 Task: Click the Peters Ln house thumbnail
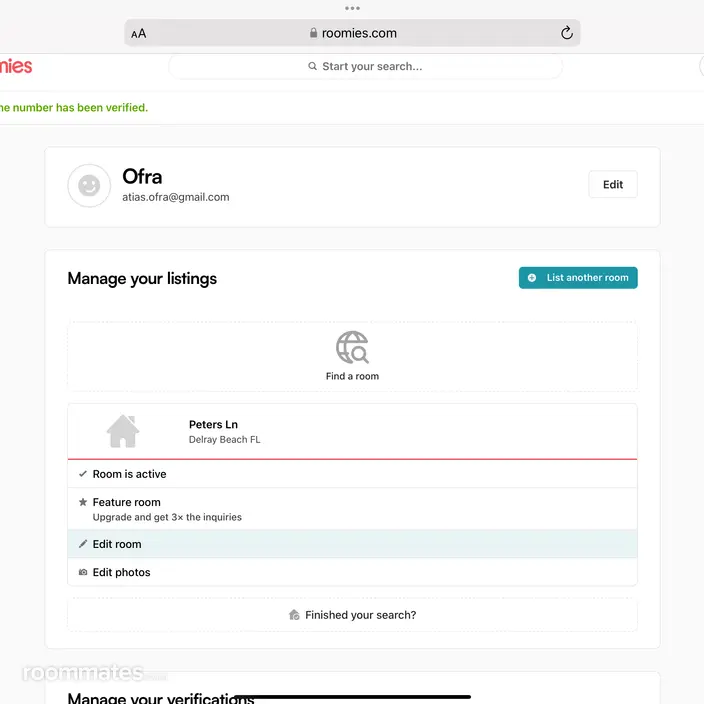point(123,431)
